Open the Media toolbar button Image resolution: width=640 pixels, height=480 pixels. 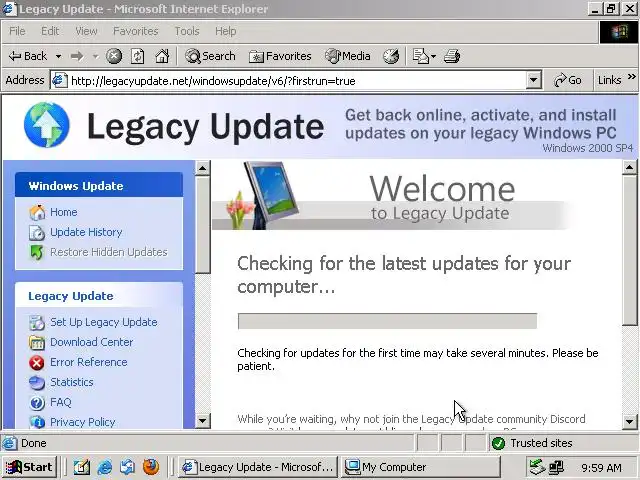coord(348,56)
